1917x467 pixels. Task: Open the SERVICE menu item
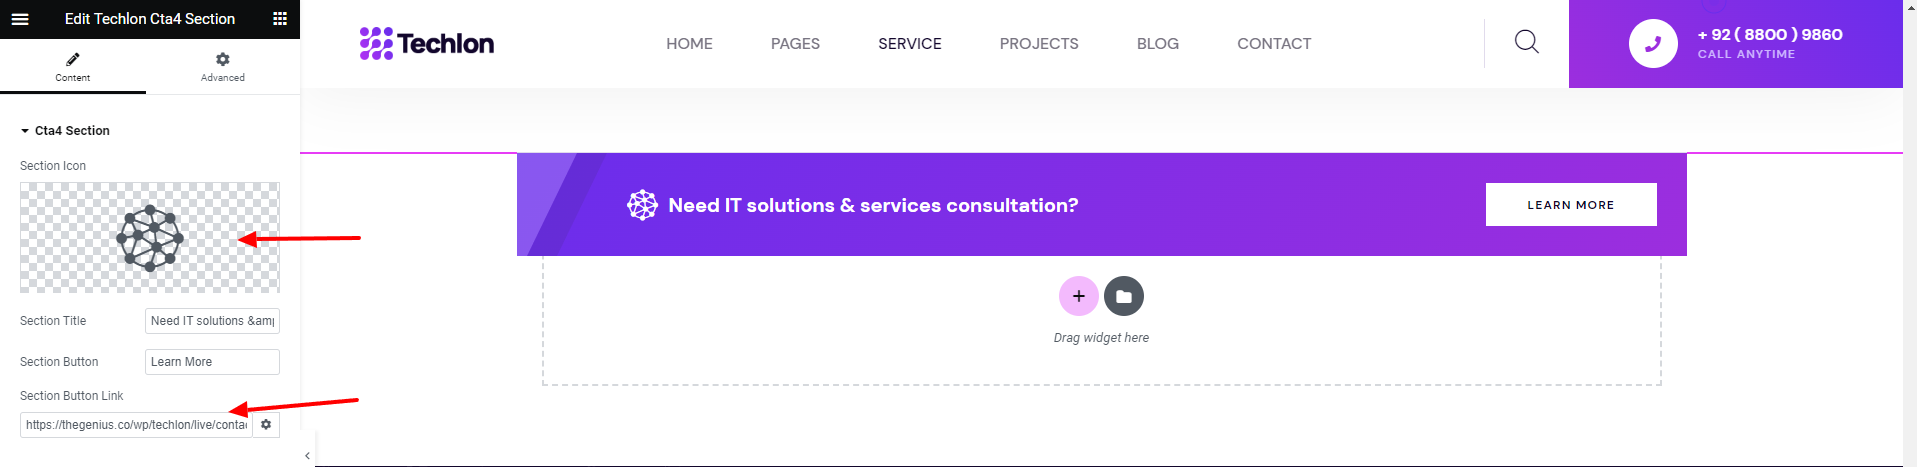pyautogui.click(x=910, y=44)
